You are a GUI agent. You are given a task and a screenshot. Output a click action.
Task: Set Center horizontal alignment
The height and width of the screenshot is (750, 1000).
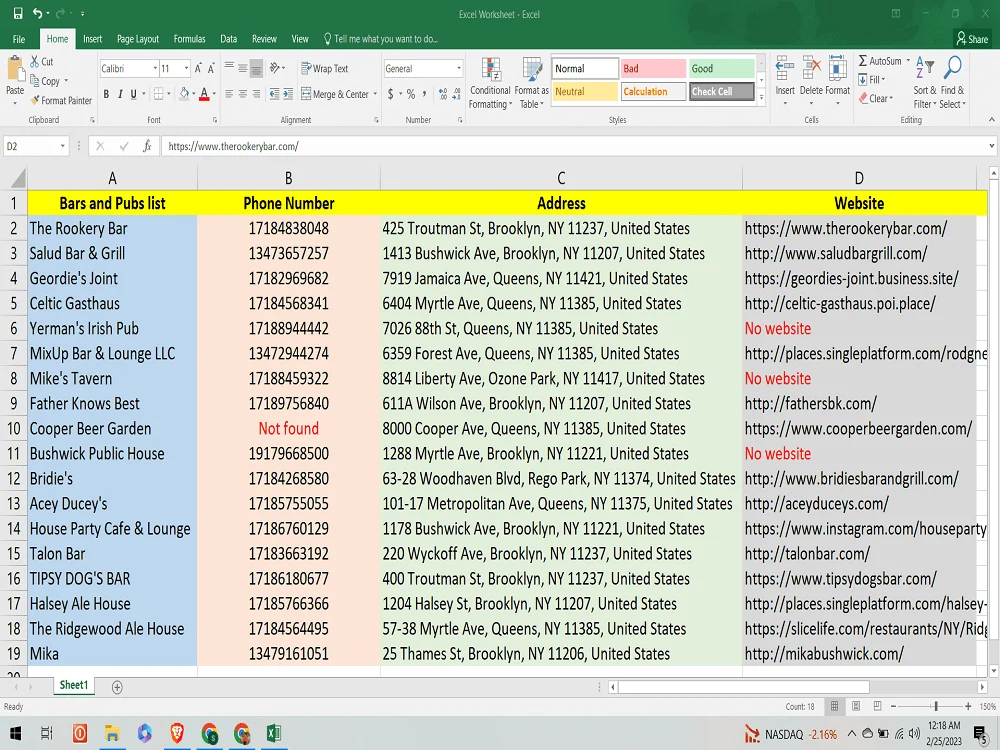coord(242,94)
